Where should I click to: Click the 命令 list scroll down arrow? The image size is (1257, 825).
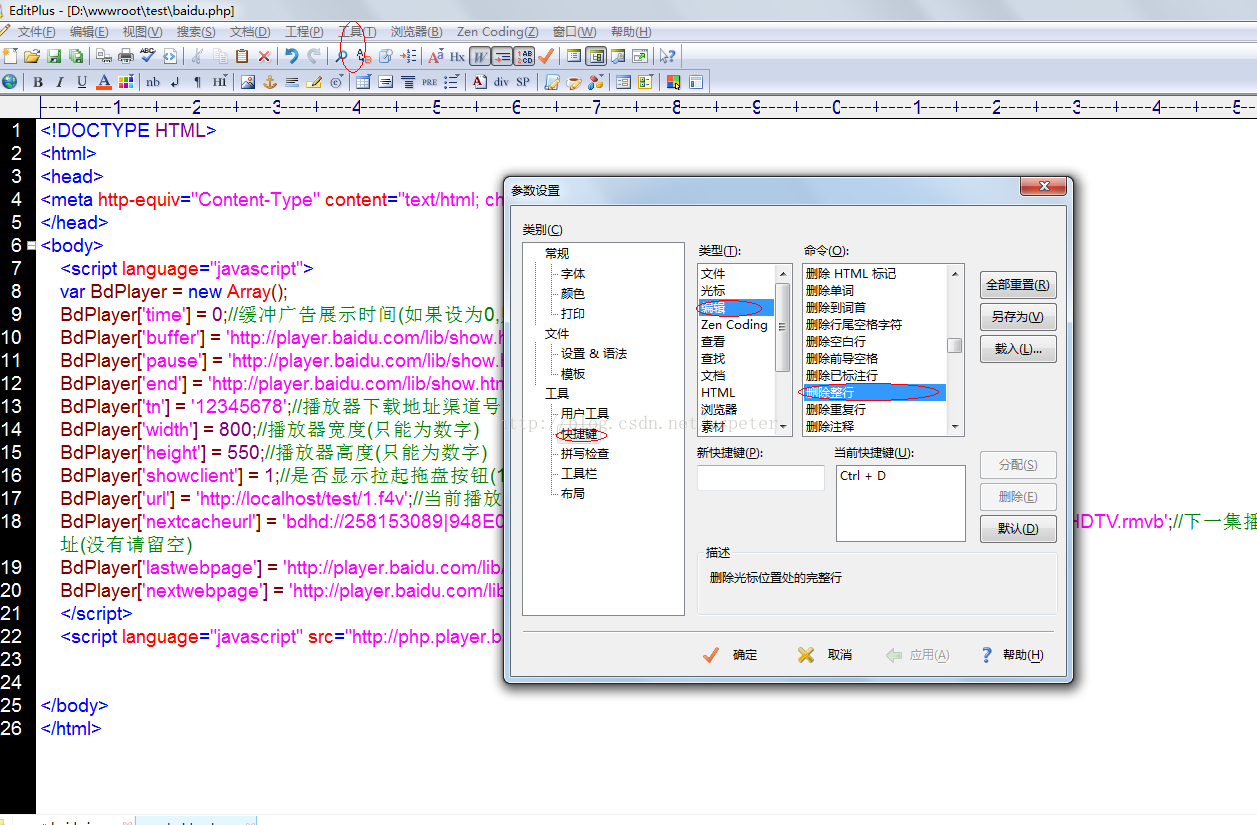pos(956,427)
